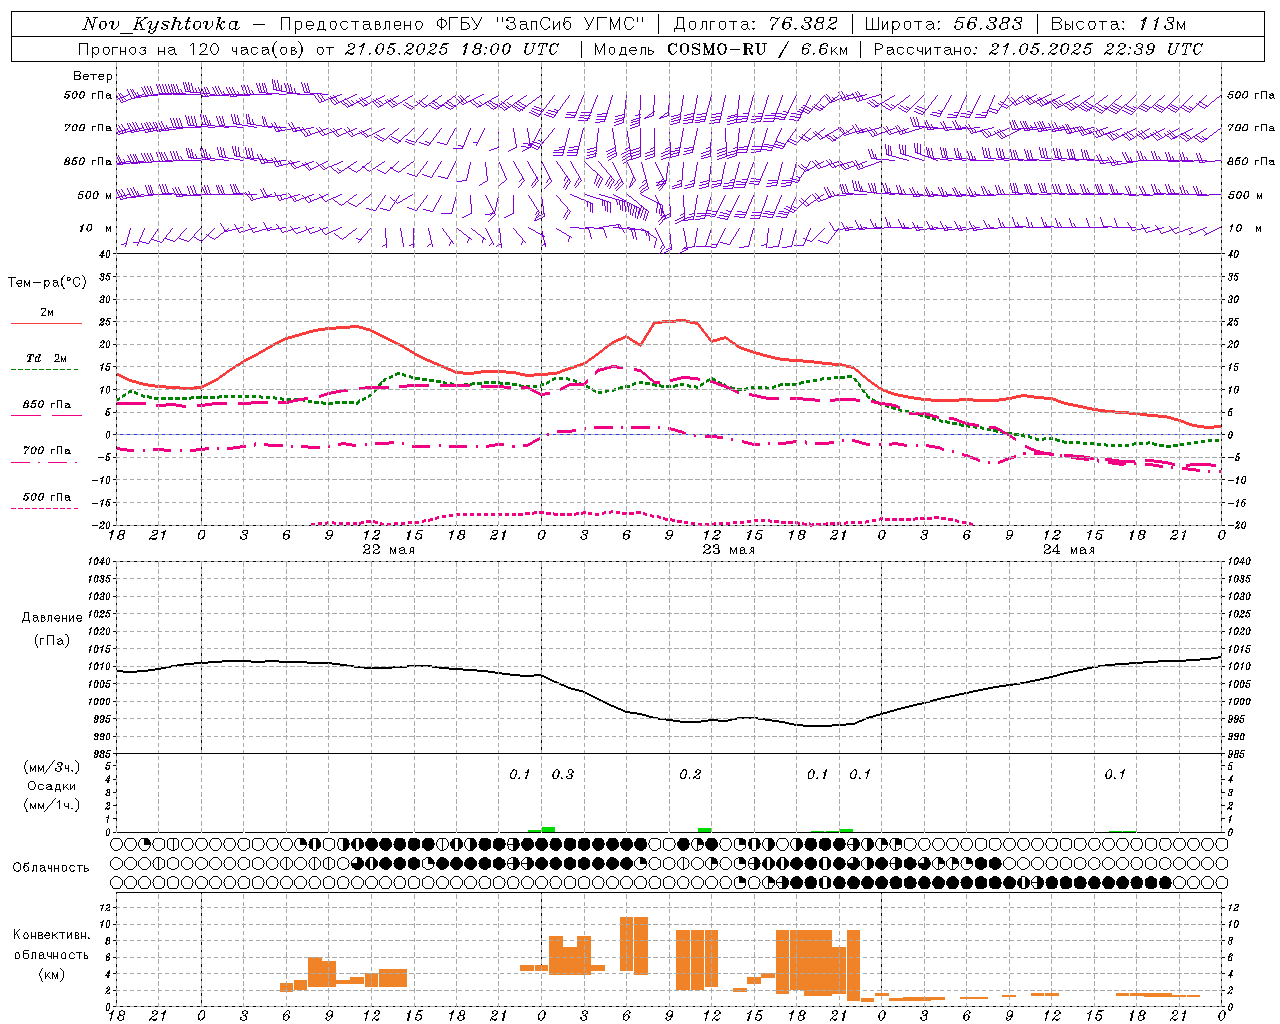This screenshot has width=1280, height=1024.
Task: Select the provider text ФГБУ "ЗапСиб УГМС"
Action: 541,24
